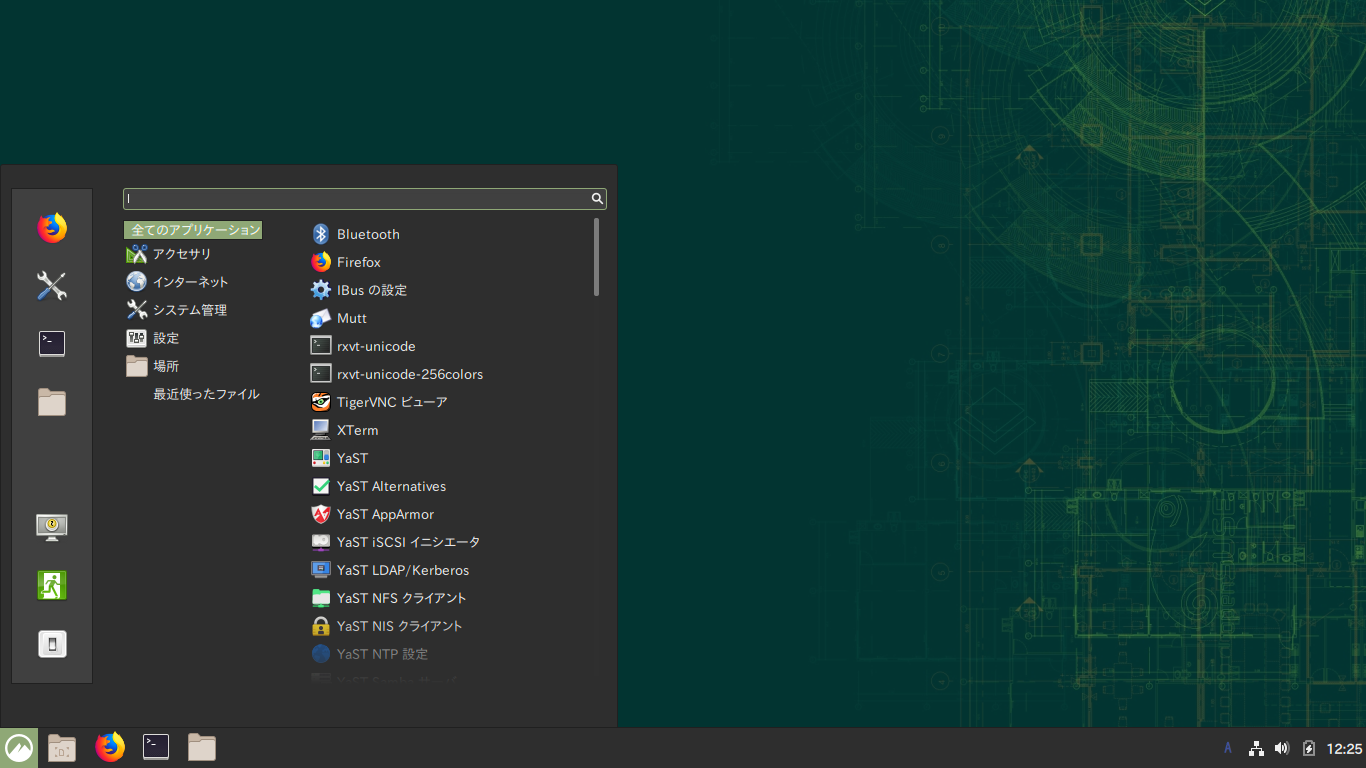
Task: Launch the terminal from the favorites sidebar
Action: (x=52, y=344)
